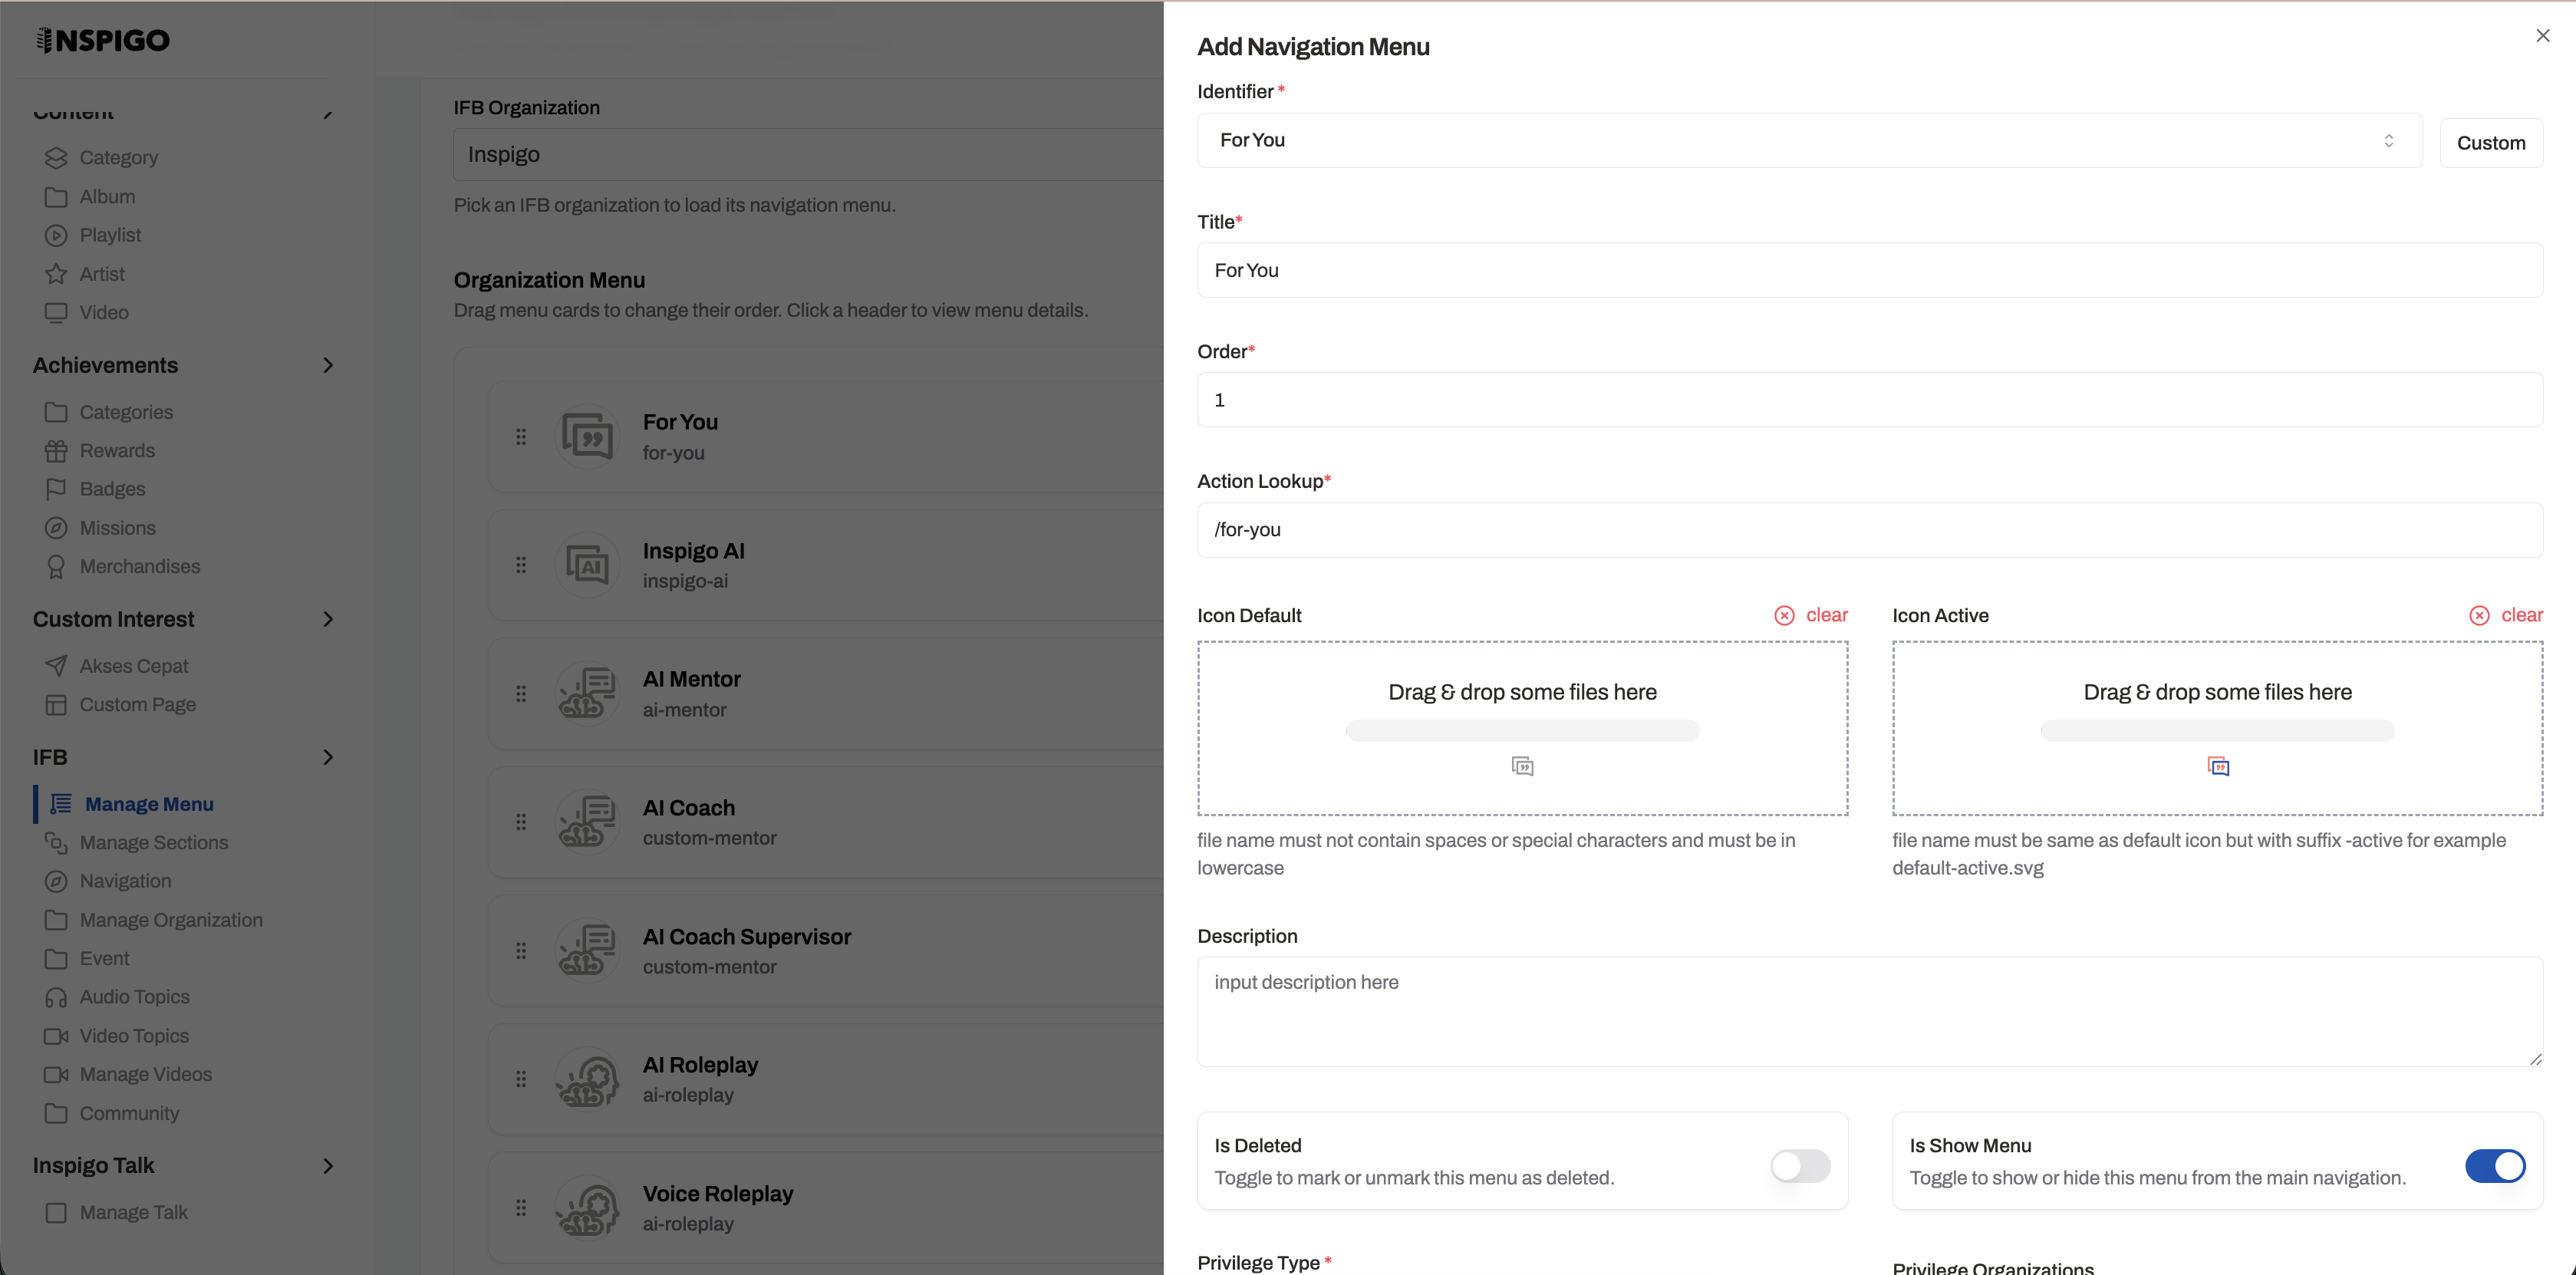
Task: Click the Inspigo AI card drag handle
Action: [x=521, y=565]
